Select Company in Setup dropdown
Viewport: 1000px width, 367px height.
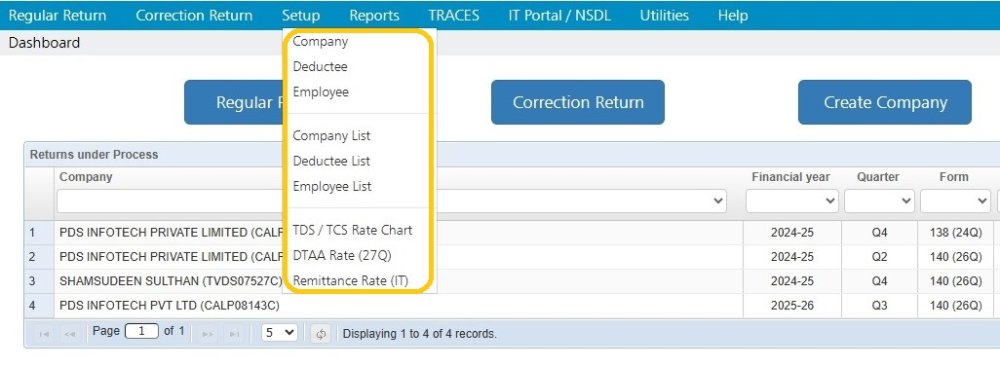click(320, 41)
